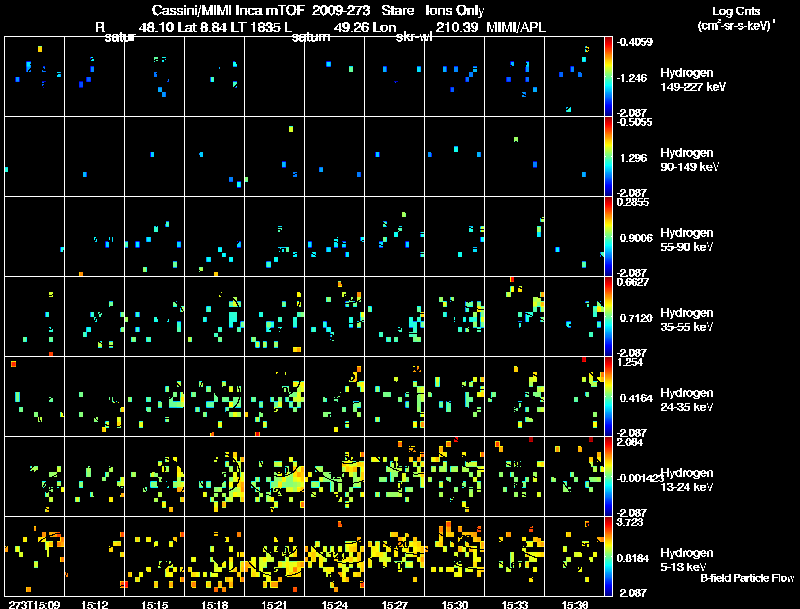Image resolution: width=800 pixels, height=609 pixels.
Task: Click the '0.4164' color scale value
Action: 636,398
